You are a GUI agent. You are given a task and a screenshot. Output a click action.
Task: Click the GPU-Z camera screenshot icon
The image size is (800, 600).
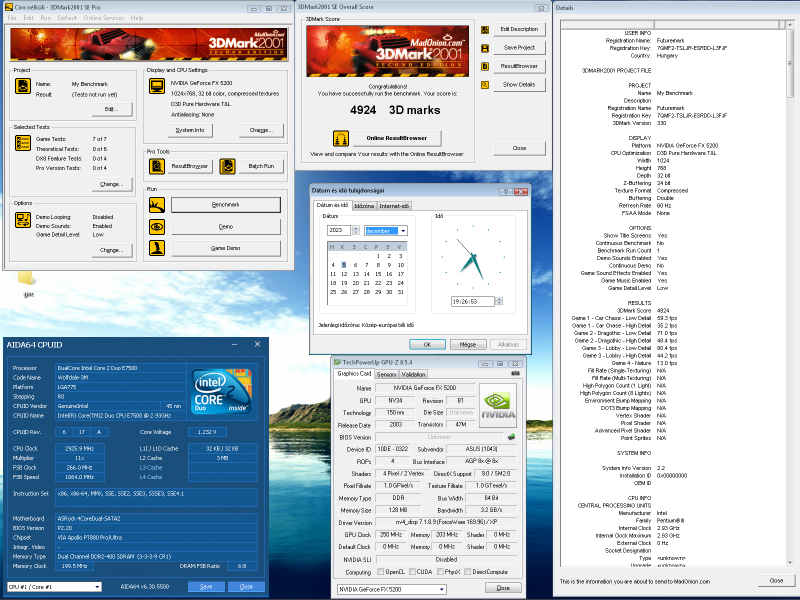515,373
